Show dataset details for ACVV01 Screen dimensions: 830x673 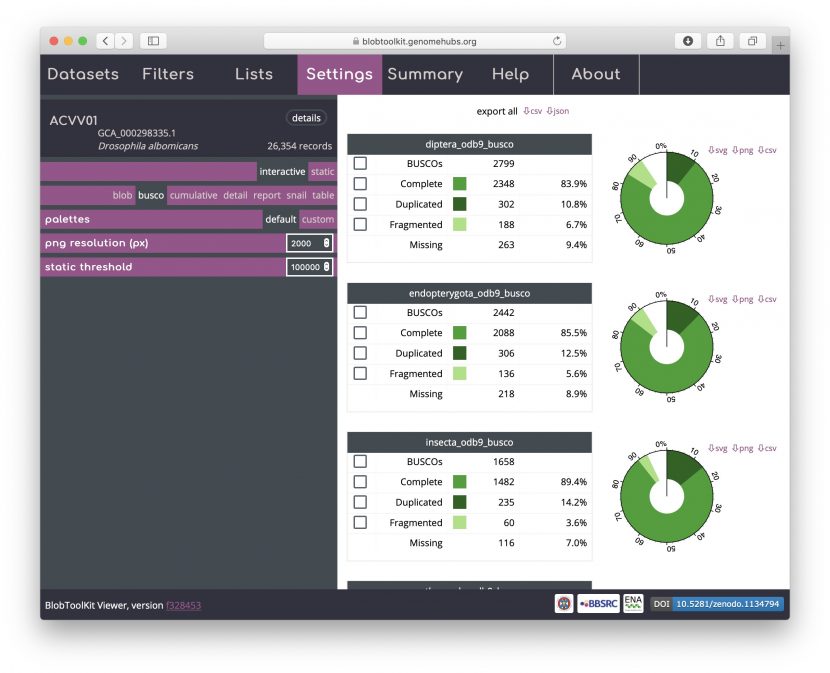tap(305, 117)
